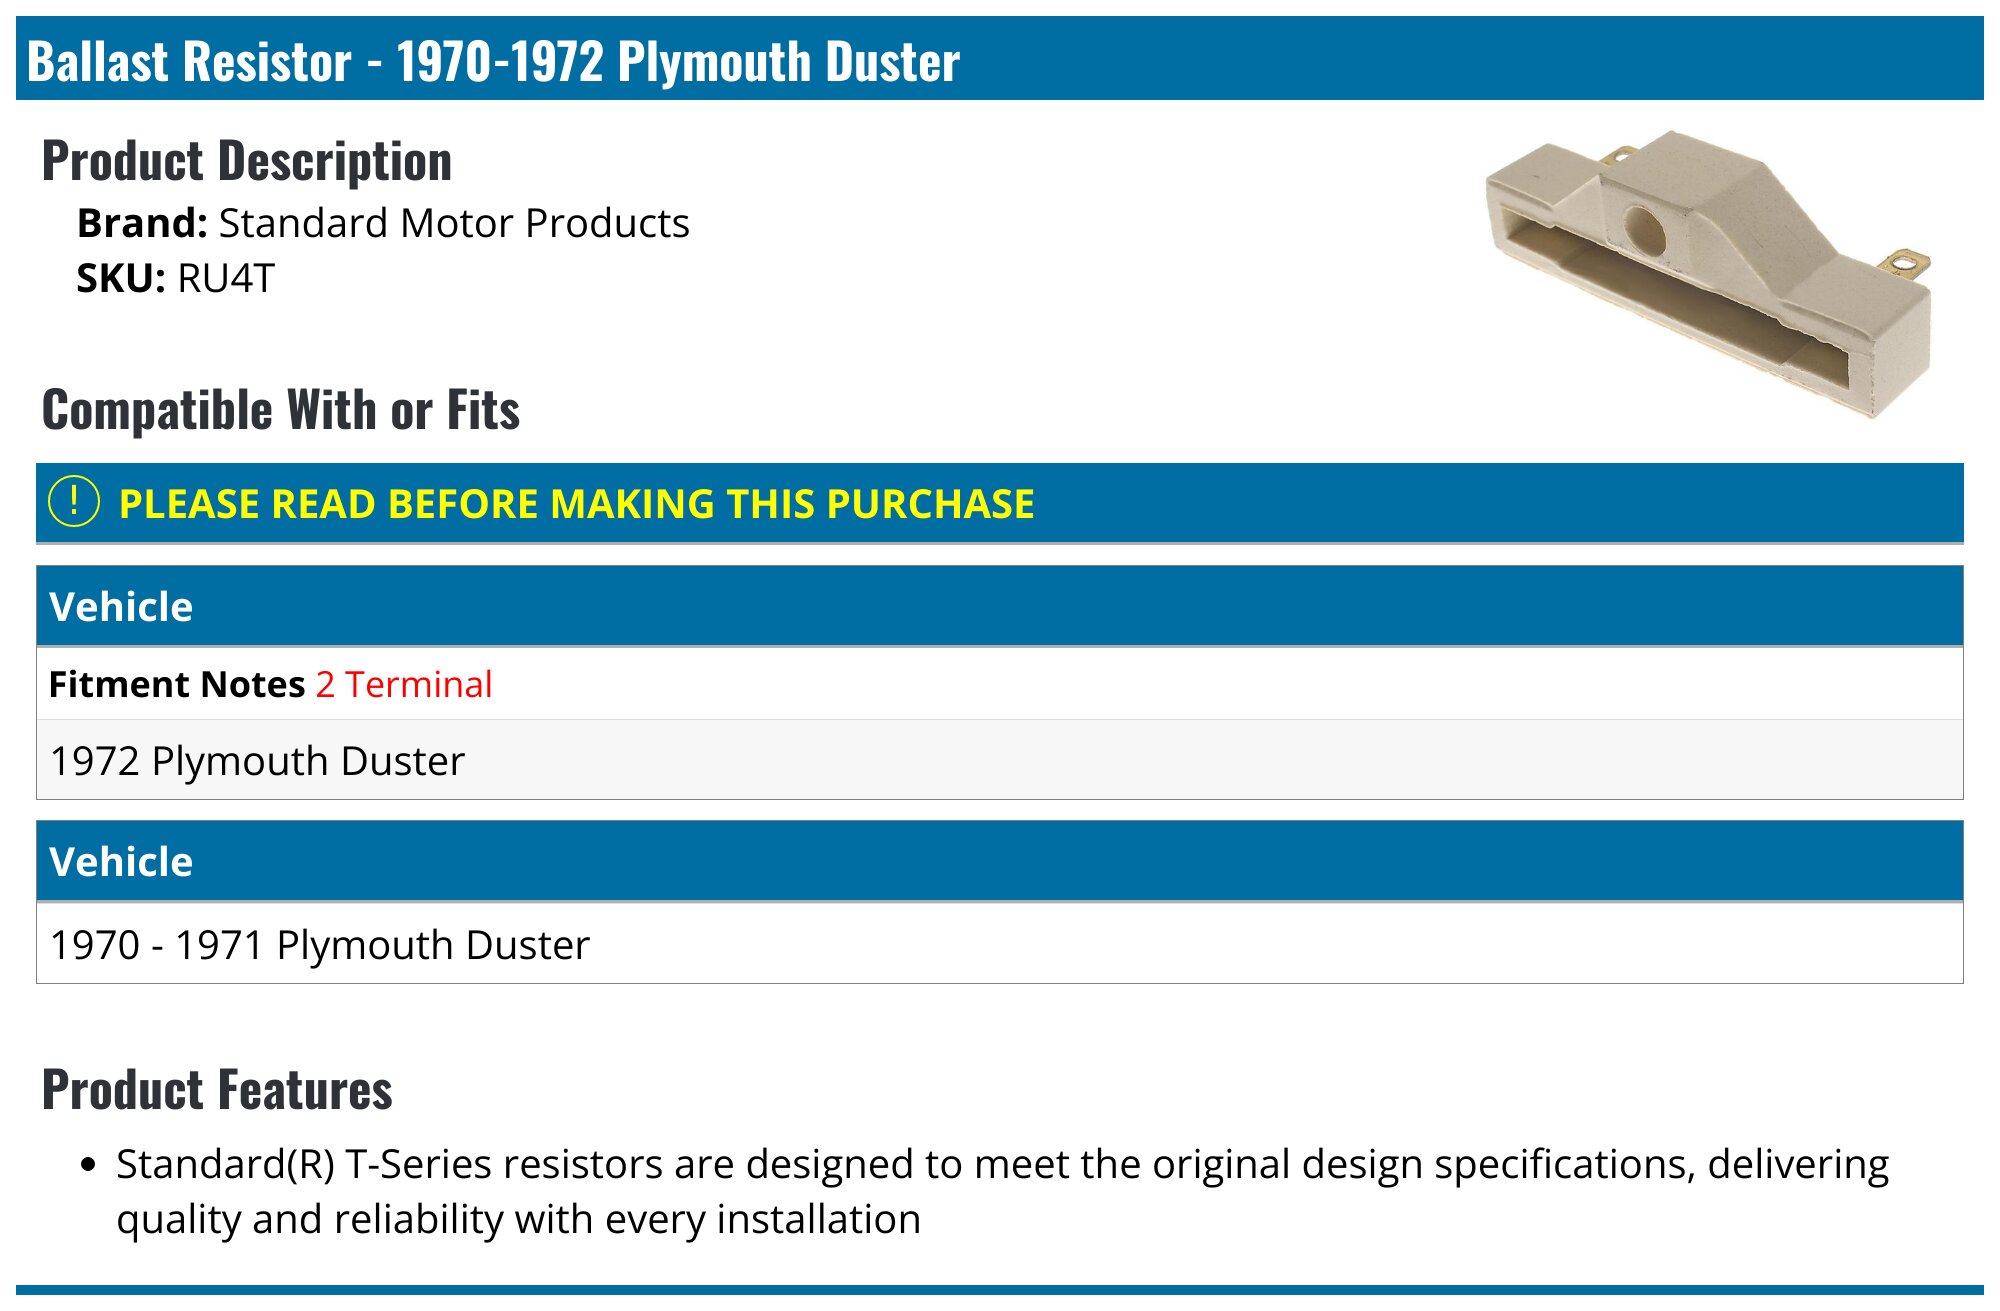
Task: Select the 1970 - 1971 Plymouth Duster row
Action: pos(320,945)
